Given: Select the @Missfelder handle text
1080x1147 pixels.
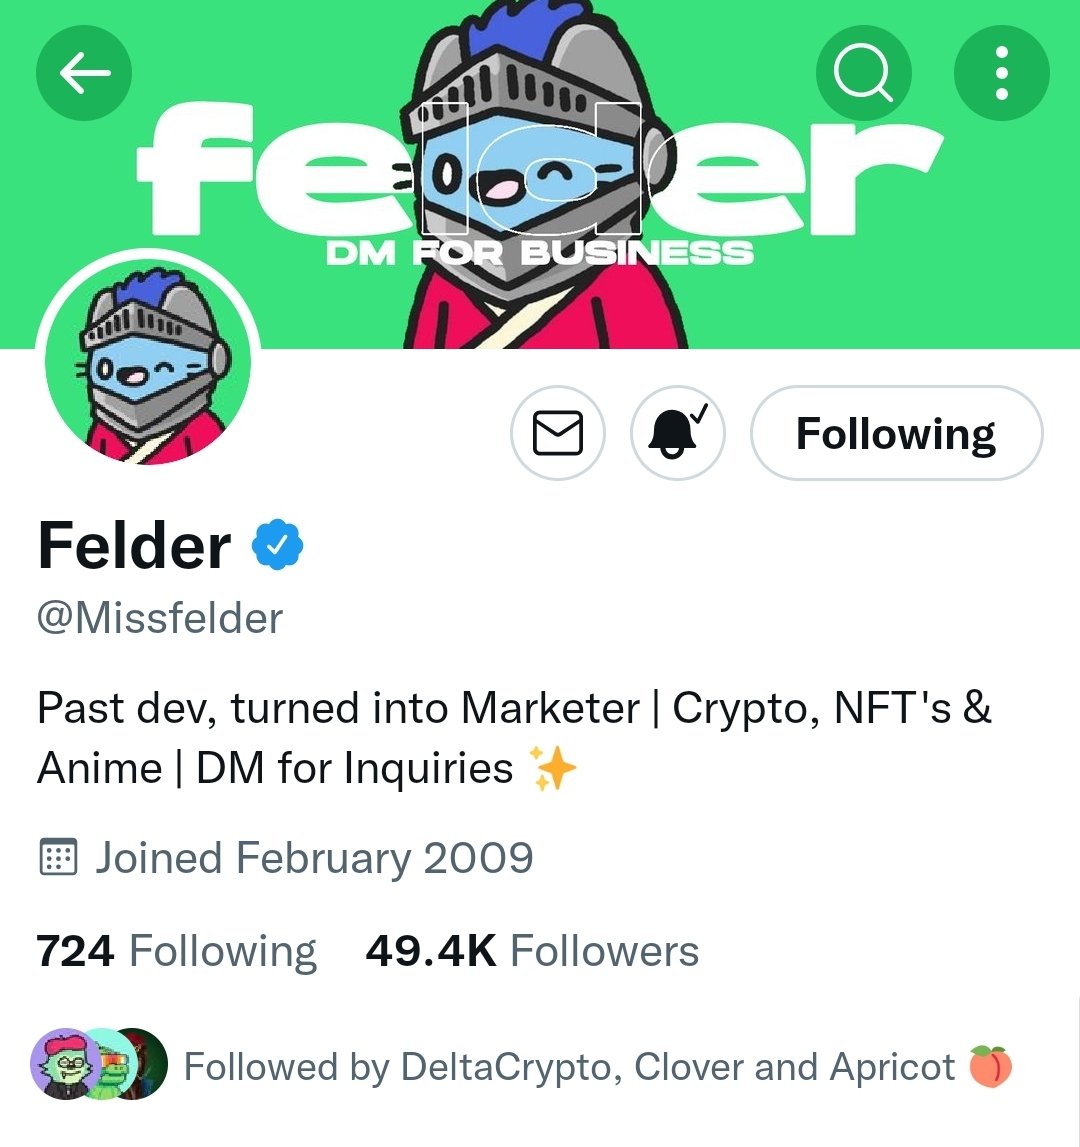Looking at the screenshot, I should [160, 619].
